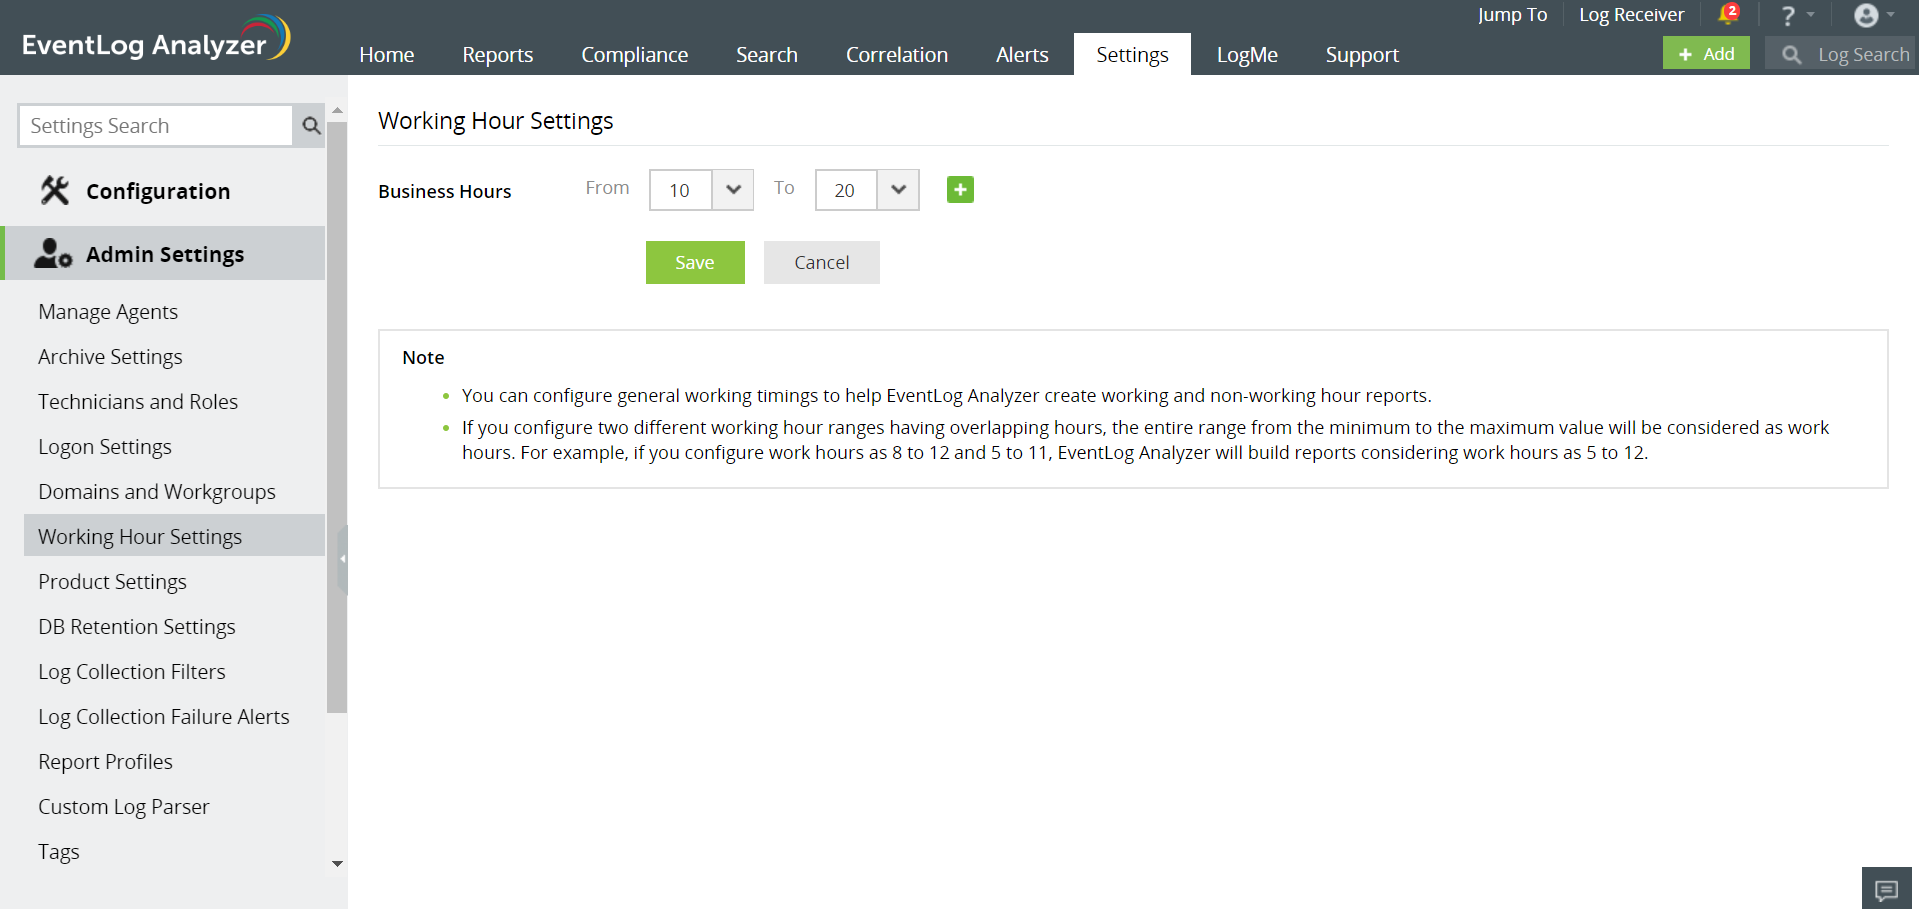Open the Log Receiver link
This screenshot has width=1919, height=909.
coord(1632,15)
